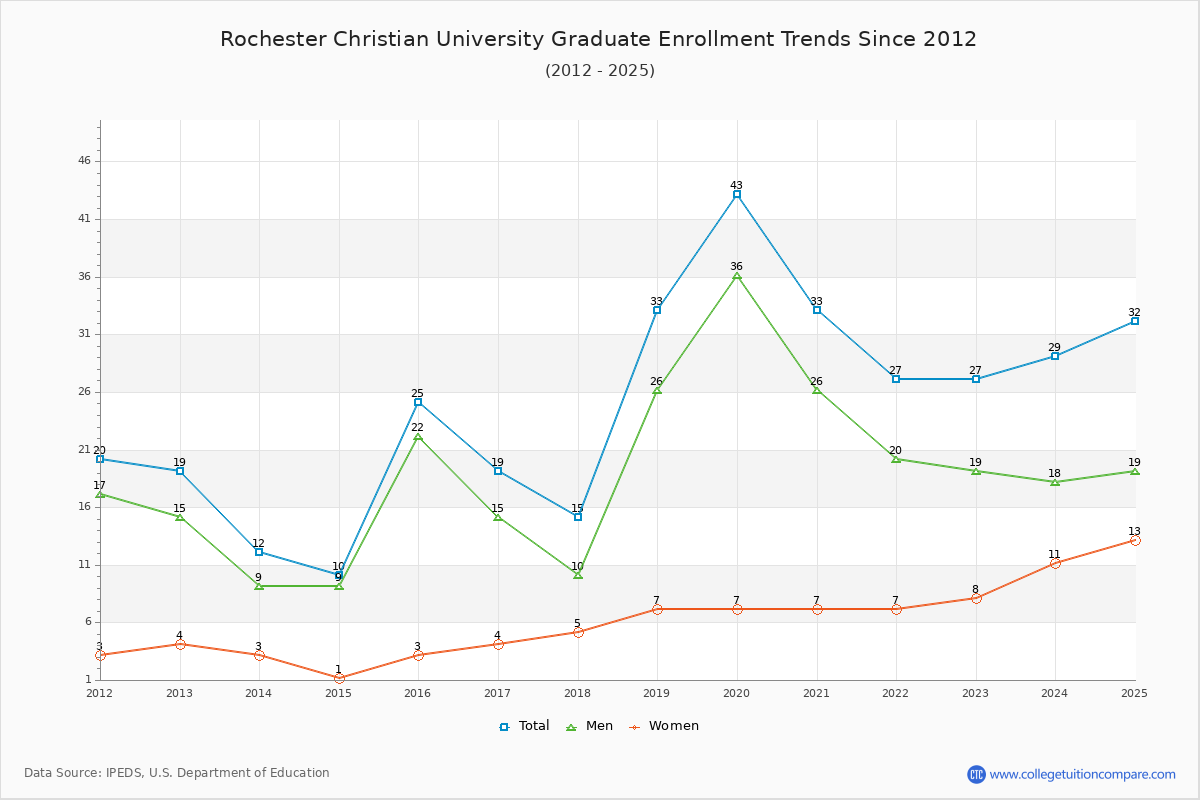
Task: Click the Men data point 22 in 2016
Action: [x=418, y=436]
